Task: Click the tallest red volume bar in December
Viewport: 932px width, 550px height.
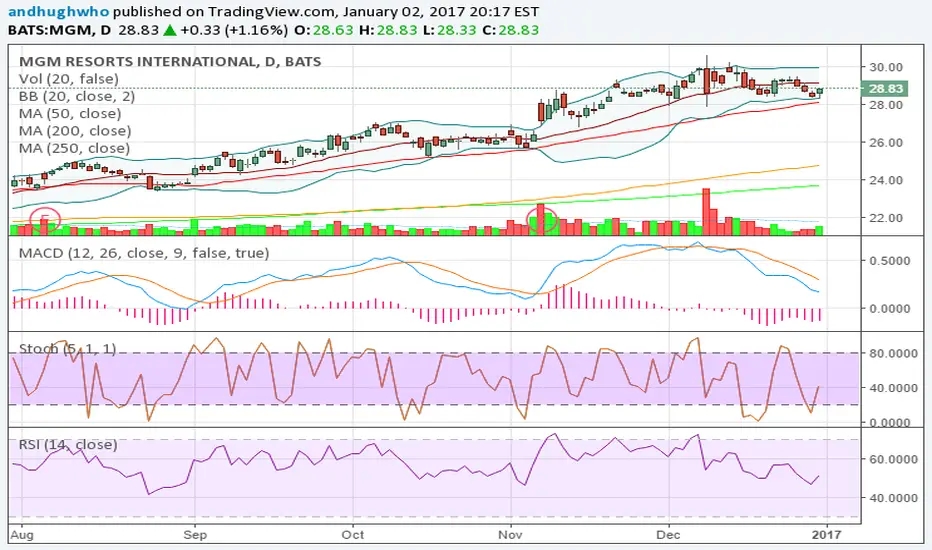Action: [x=706, y=211]
